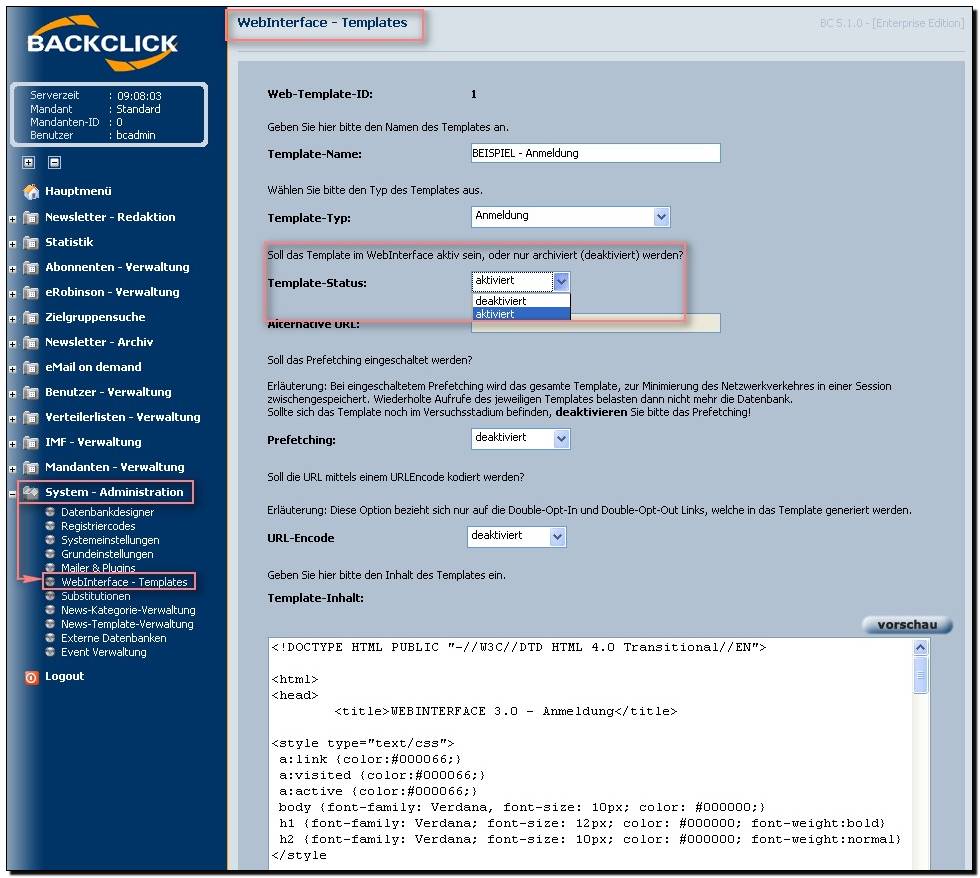Click the Logout link
Viewport: 980px width, 878px height.
pos(64,677)
